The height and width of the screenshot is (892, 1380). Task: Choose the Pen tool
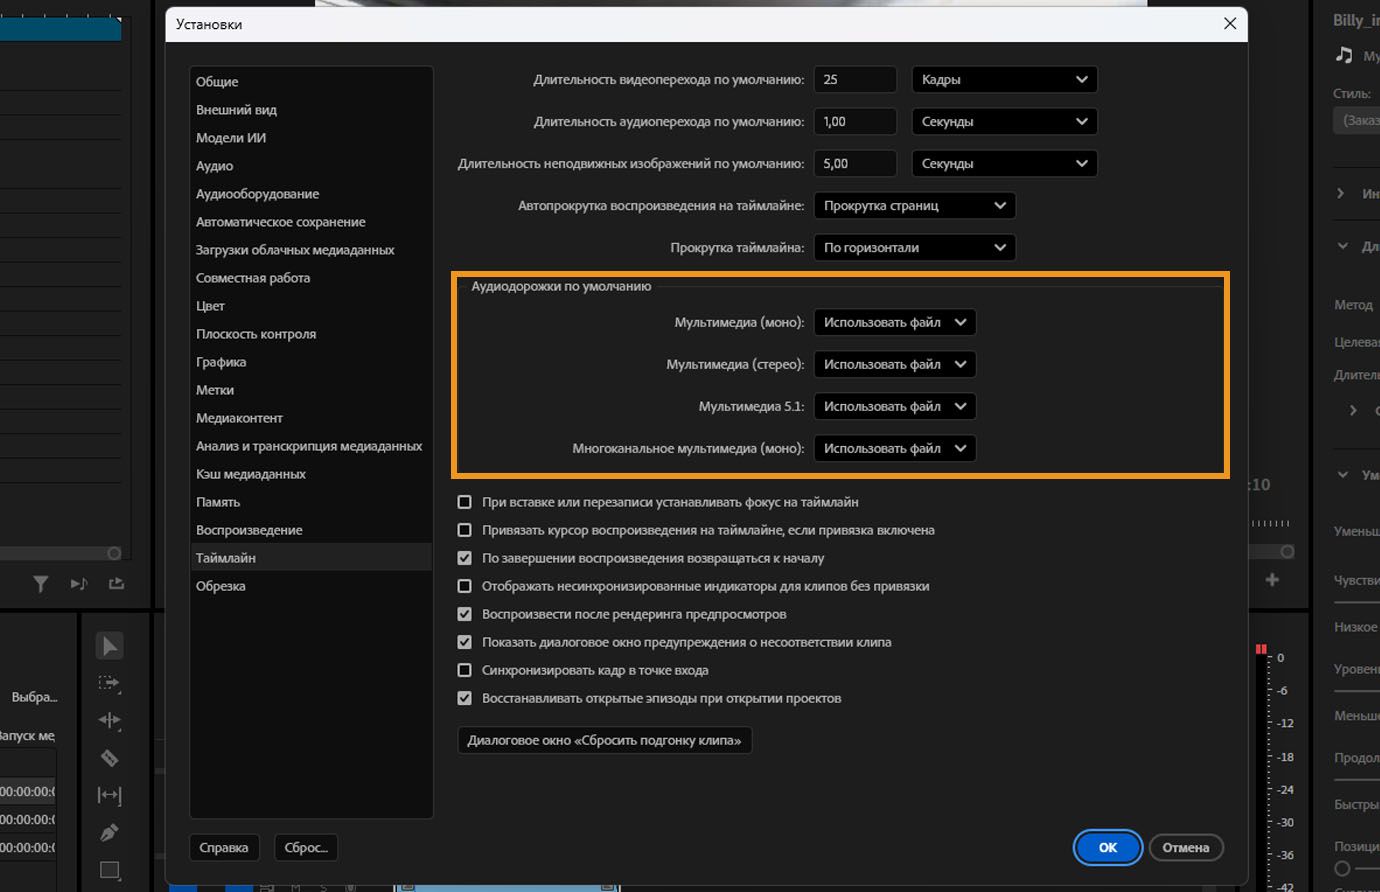pos(109,832)
